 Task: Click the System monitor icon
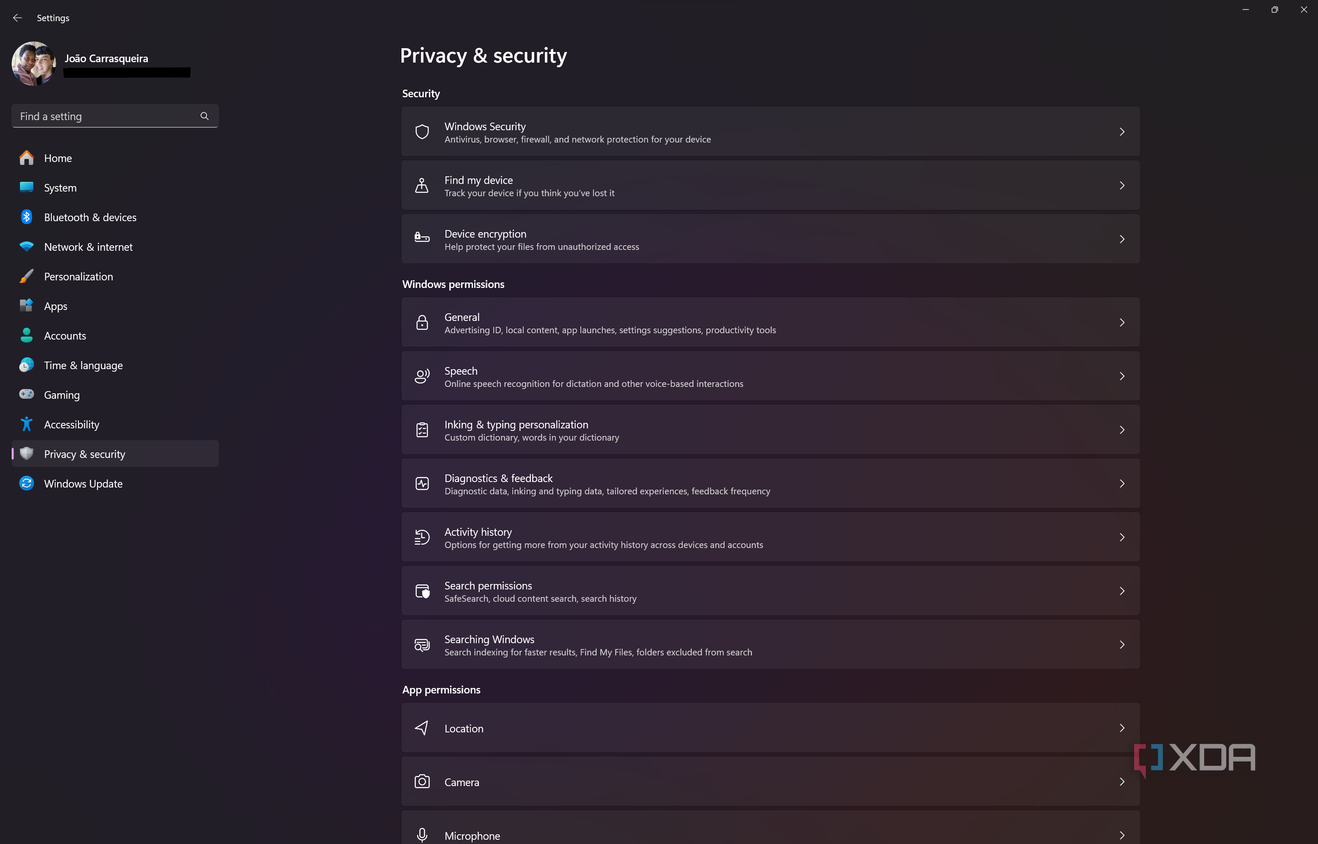tap(27, 187)
